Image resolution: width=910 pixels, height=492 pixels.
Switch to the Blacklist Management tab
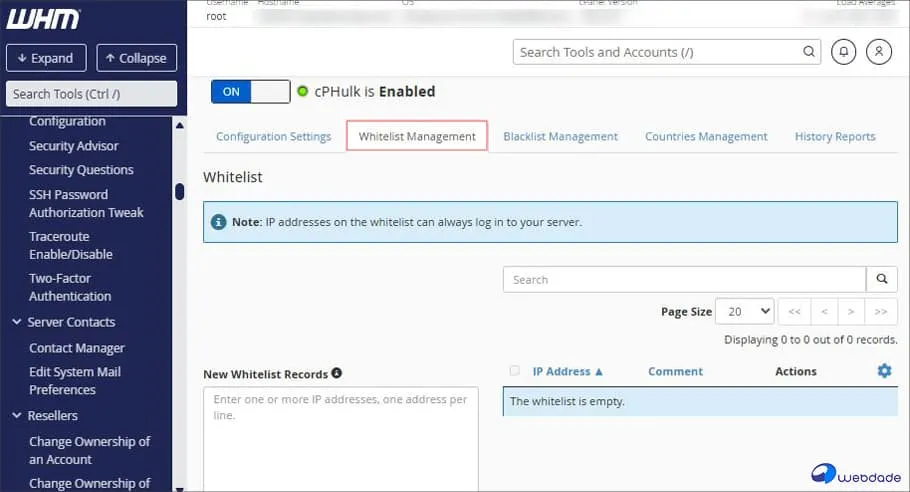tap(560, 137)
